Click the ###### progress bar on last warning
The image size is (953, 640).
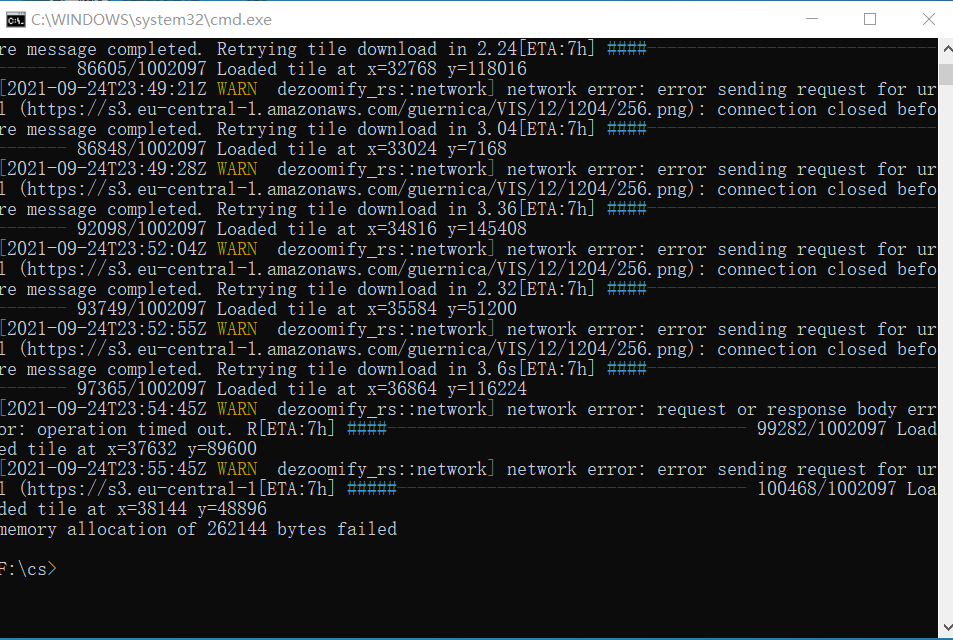pyautogui.click(x=371, y=489)
